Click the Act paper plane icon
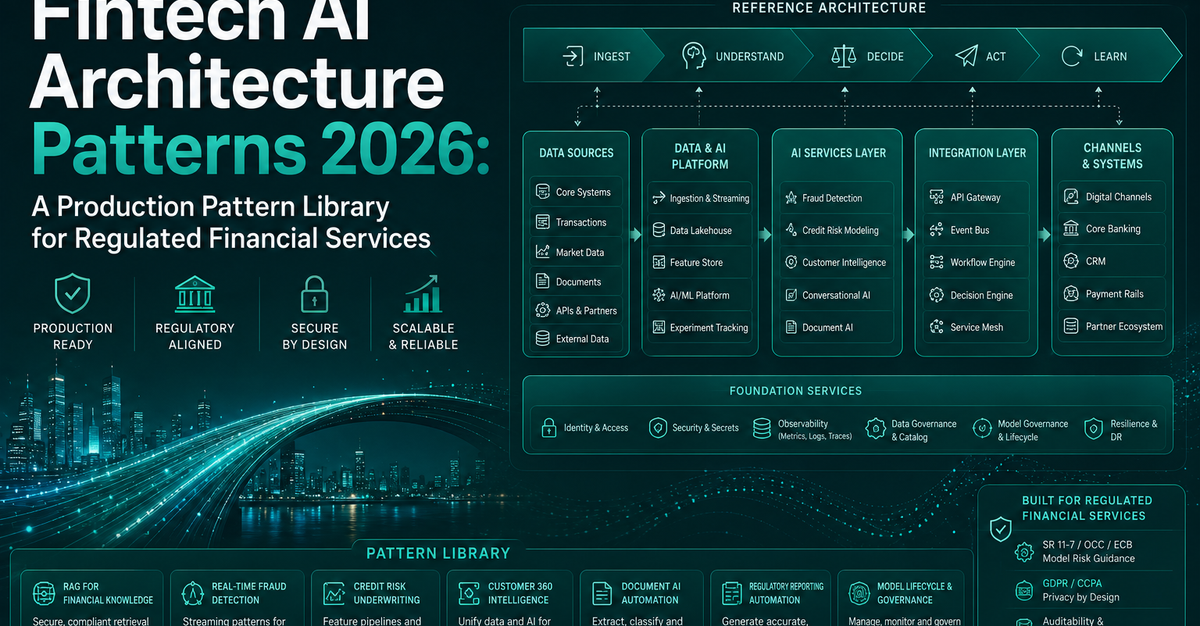The width and height of the screenshot is (1200, 626). (965, 55)
